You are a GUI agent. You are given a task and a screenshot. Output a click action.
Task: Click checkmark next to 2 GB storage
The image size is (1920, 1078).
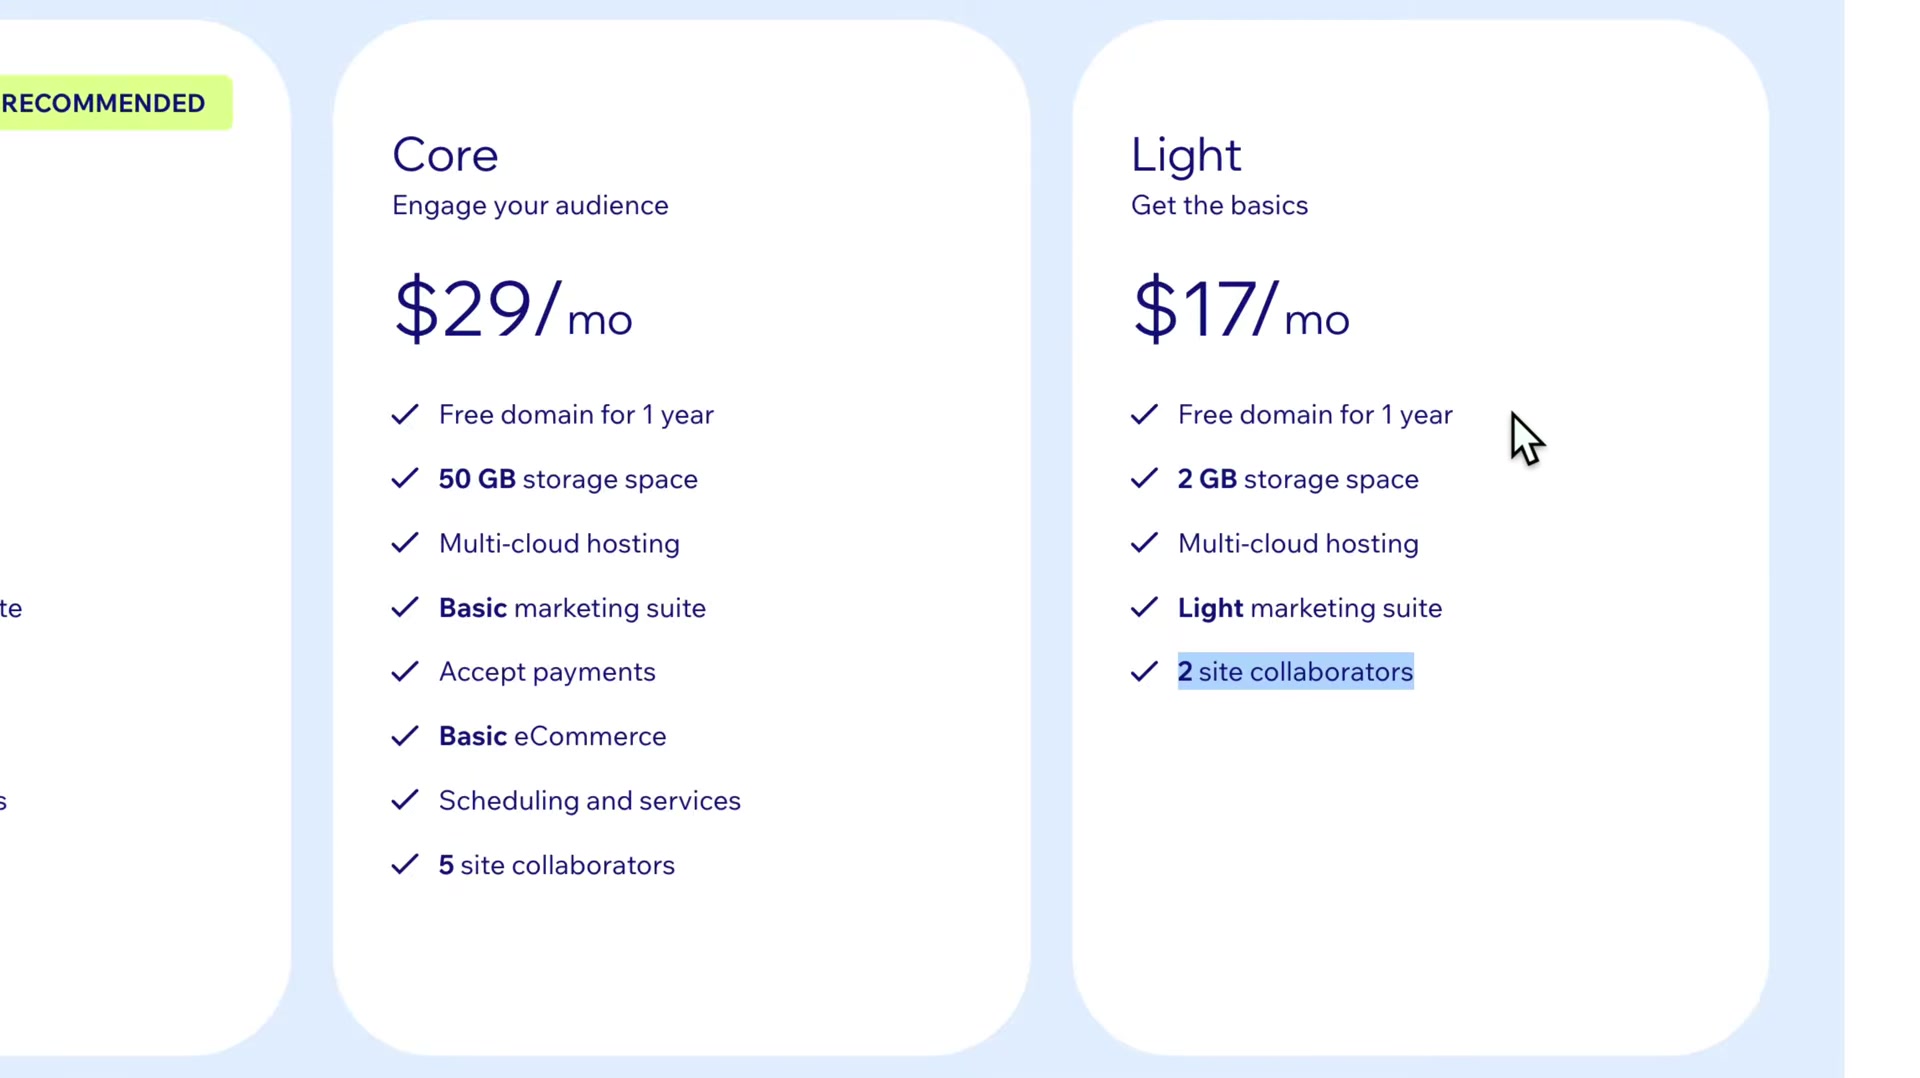(x=1144, y=479)
